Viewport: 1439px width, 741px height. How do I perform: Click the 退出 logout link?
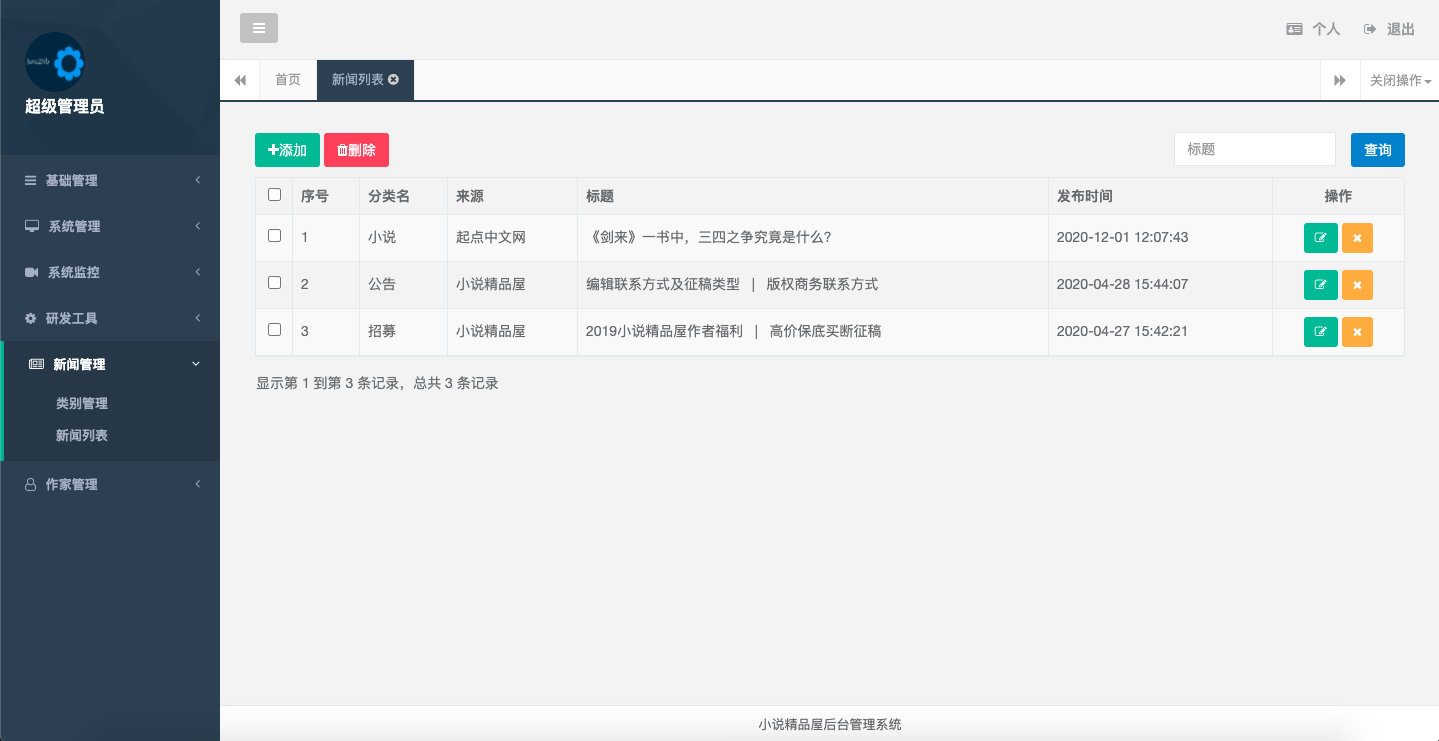point(1389,29)
